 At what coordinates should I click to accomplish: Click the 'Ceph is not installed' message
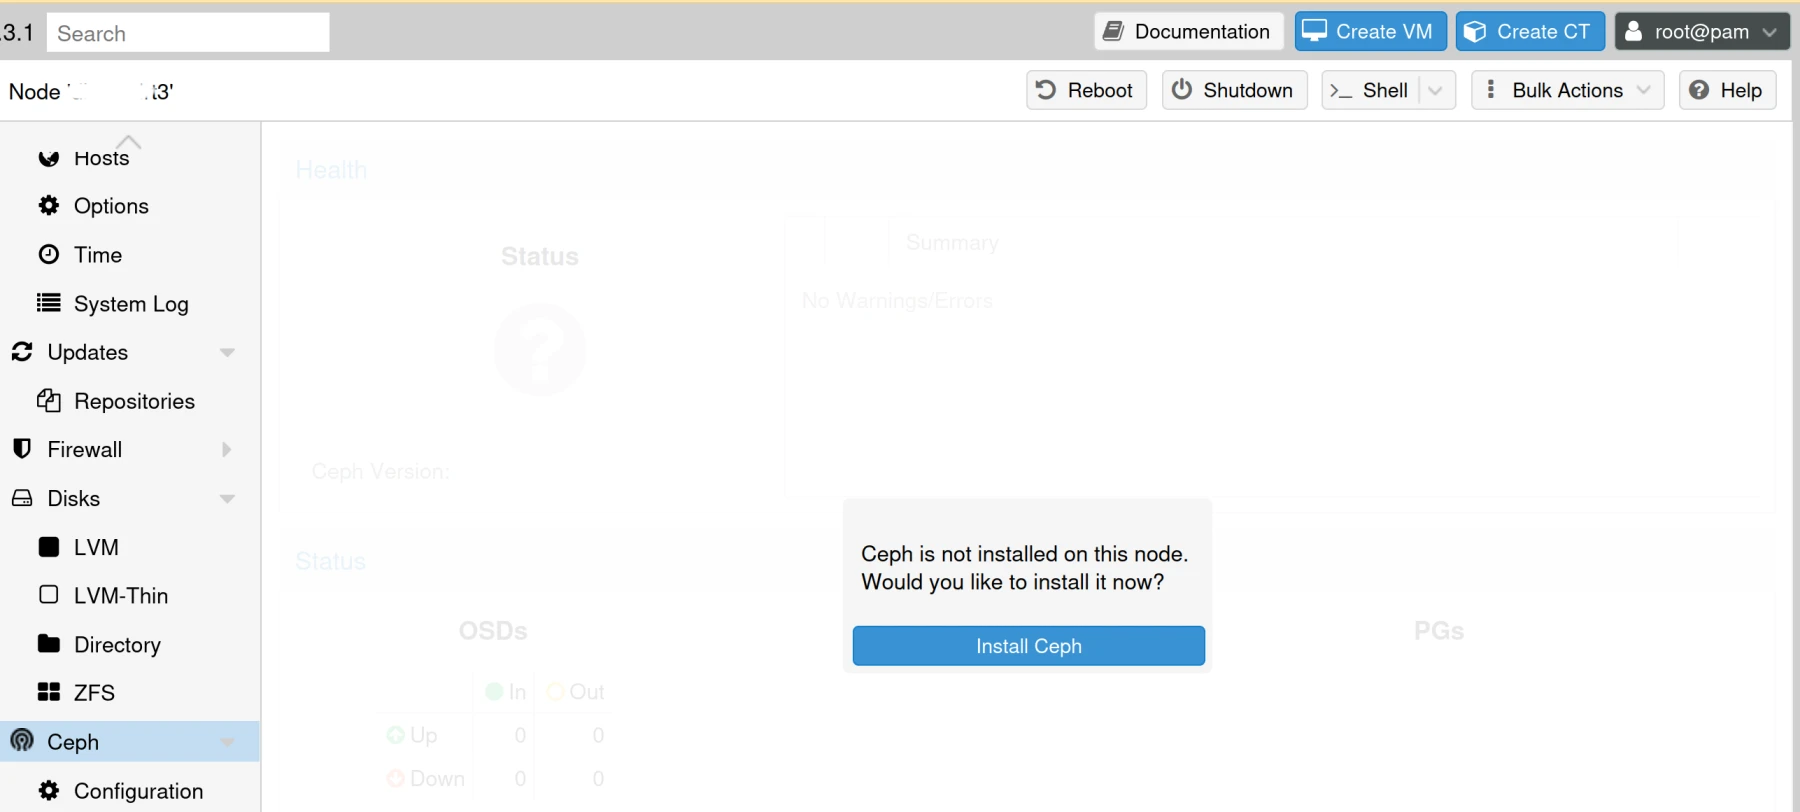[1025, 567]
